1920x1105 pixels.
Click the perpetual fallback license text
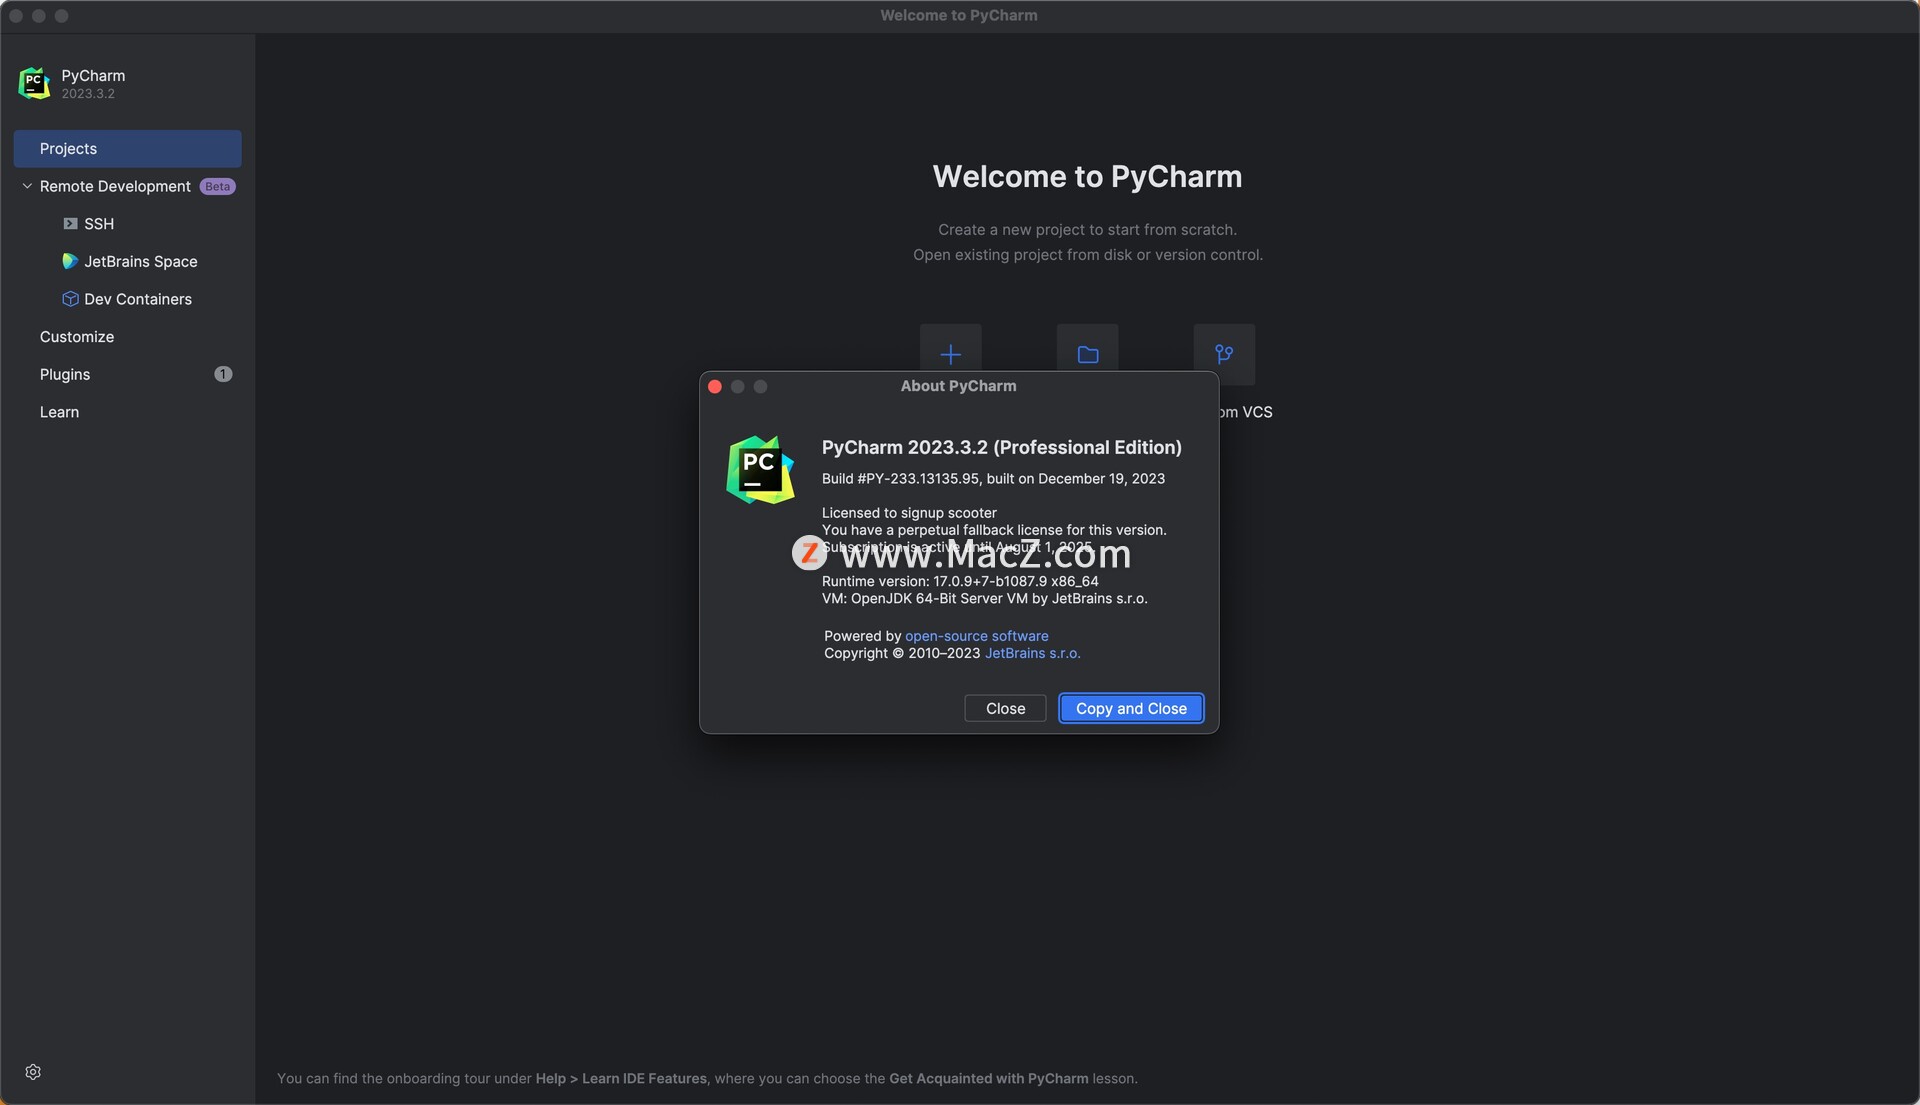pyautogui.click(x=994, y=530)
